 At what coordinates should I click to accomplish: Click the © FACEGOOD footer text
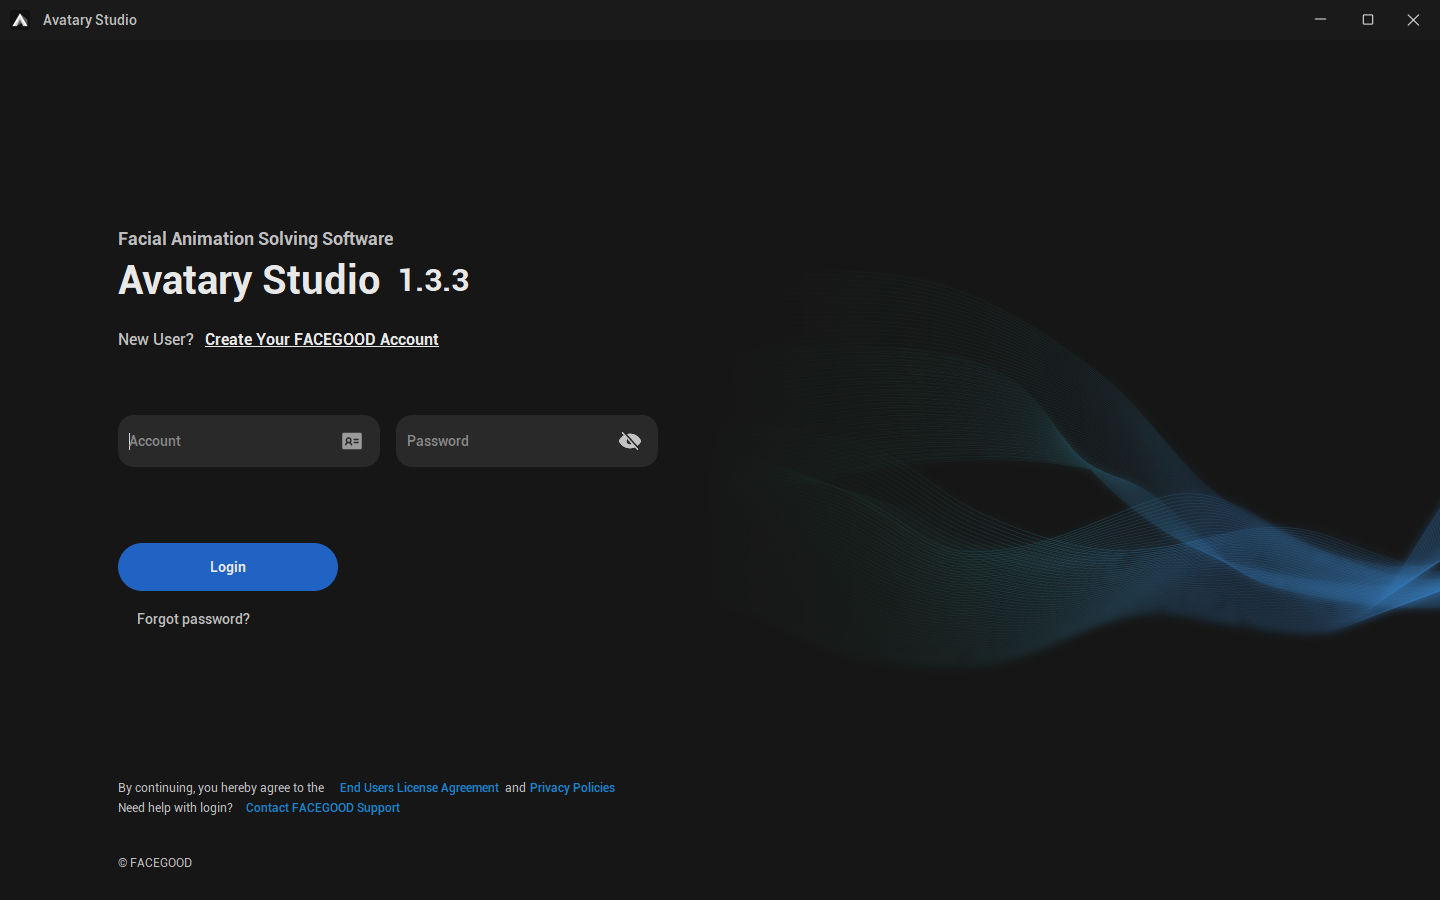pyautogui.click(x=155, y=863)
